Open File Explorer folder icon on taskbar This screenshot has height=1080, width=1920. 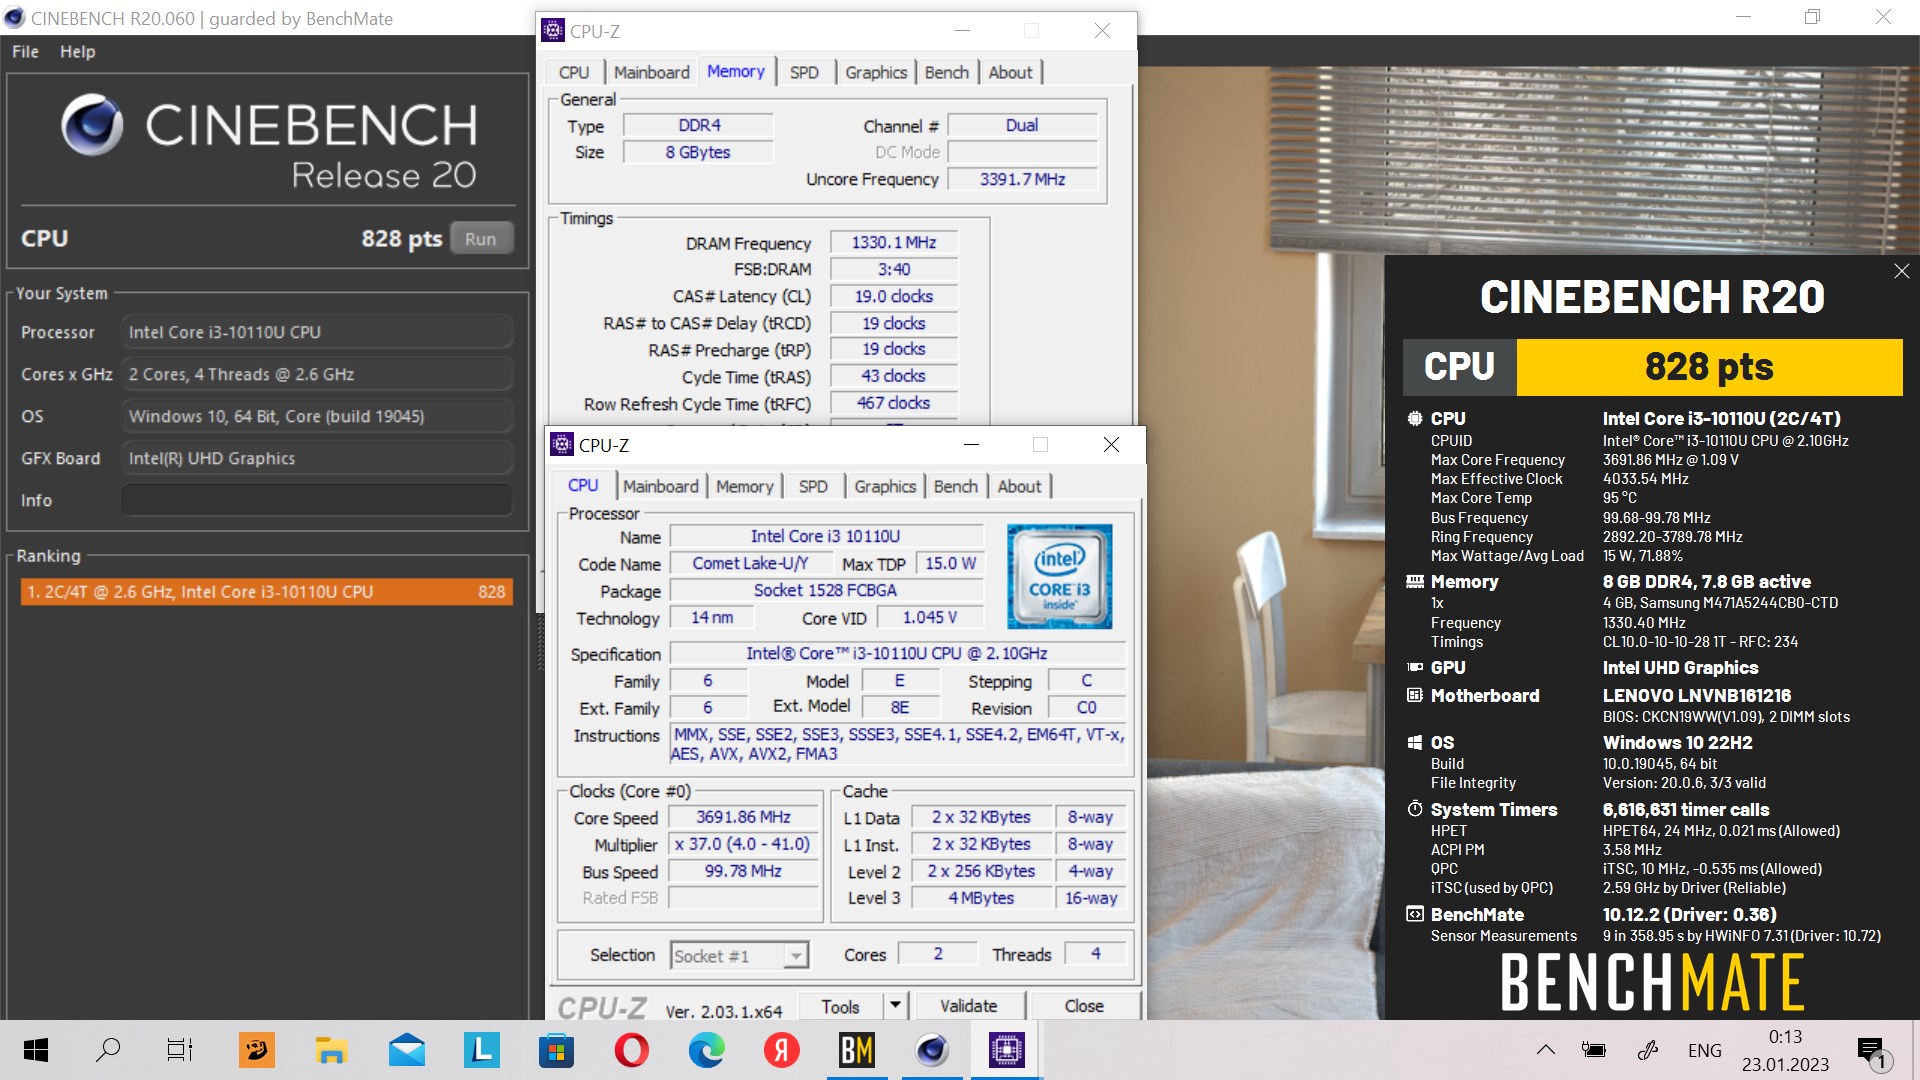tap(331, 1050)
